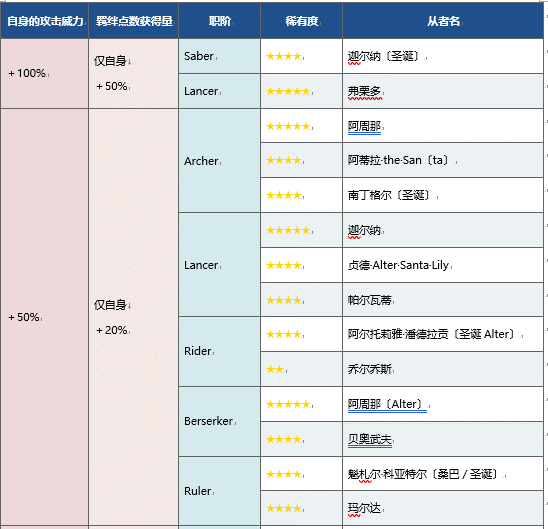The image size is (548, 529).
Task: Select the 贞德 Alter Santa Lily cell
Action: click(443, 265)
